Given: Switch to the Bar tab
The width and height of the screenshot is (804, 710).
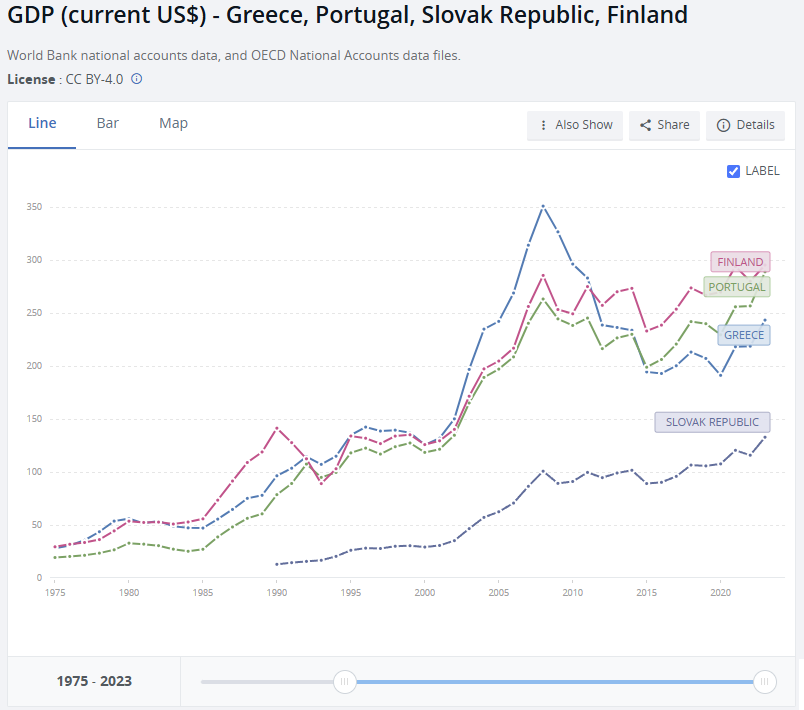Looking at the screenshot, I should tap(108, 123).
